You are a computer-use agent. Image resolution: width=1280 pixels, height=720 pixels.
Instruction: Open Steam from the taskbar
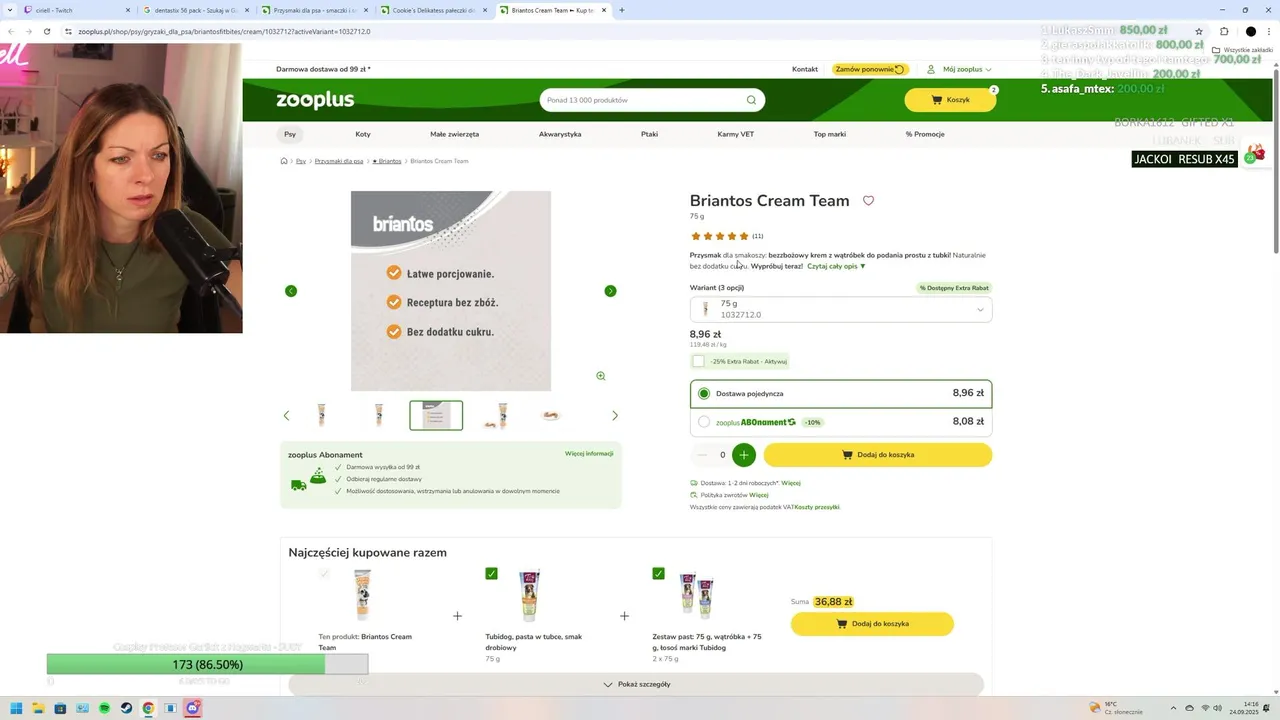point(126,708)
